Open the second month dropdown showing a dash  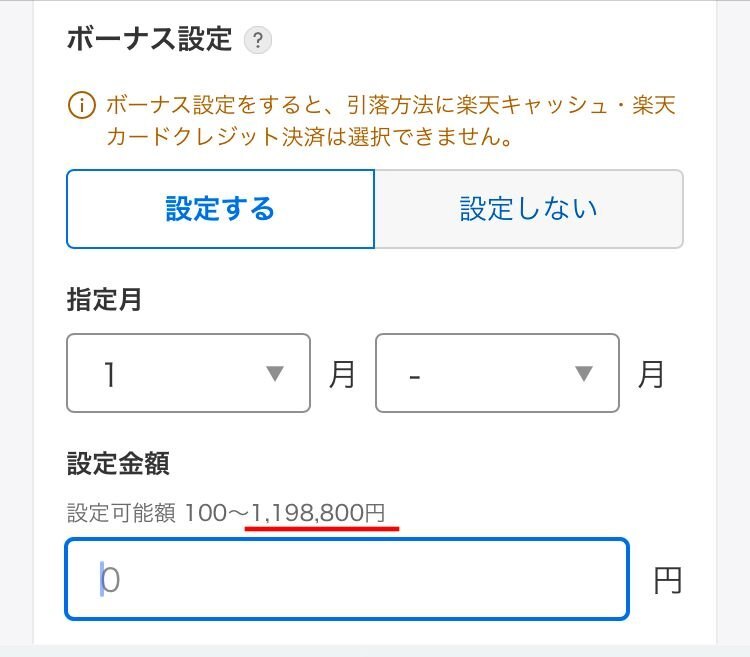497,373
